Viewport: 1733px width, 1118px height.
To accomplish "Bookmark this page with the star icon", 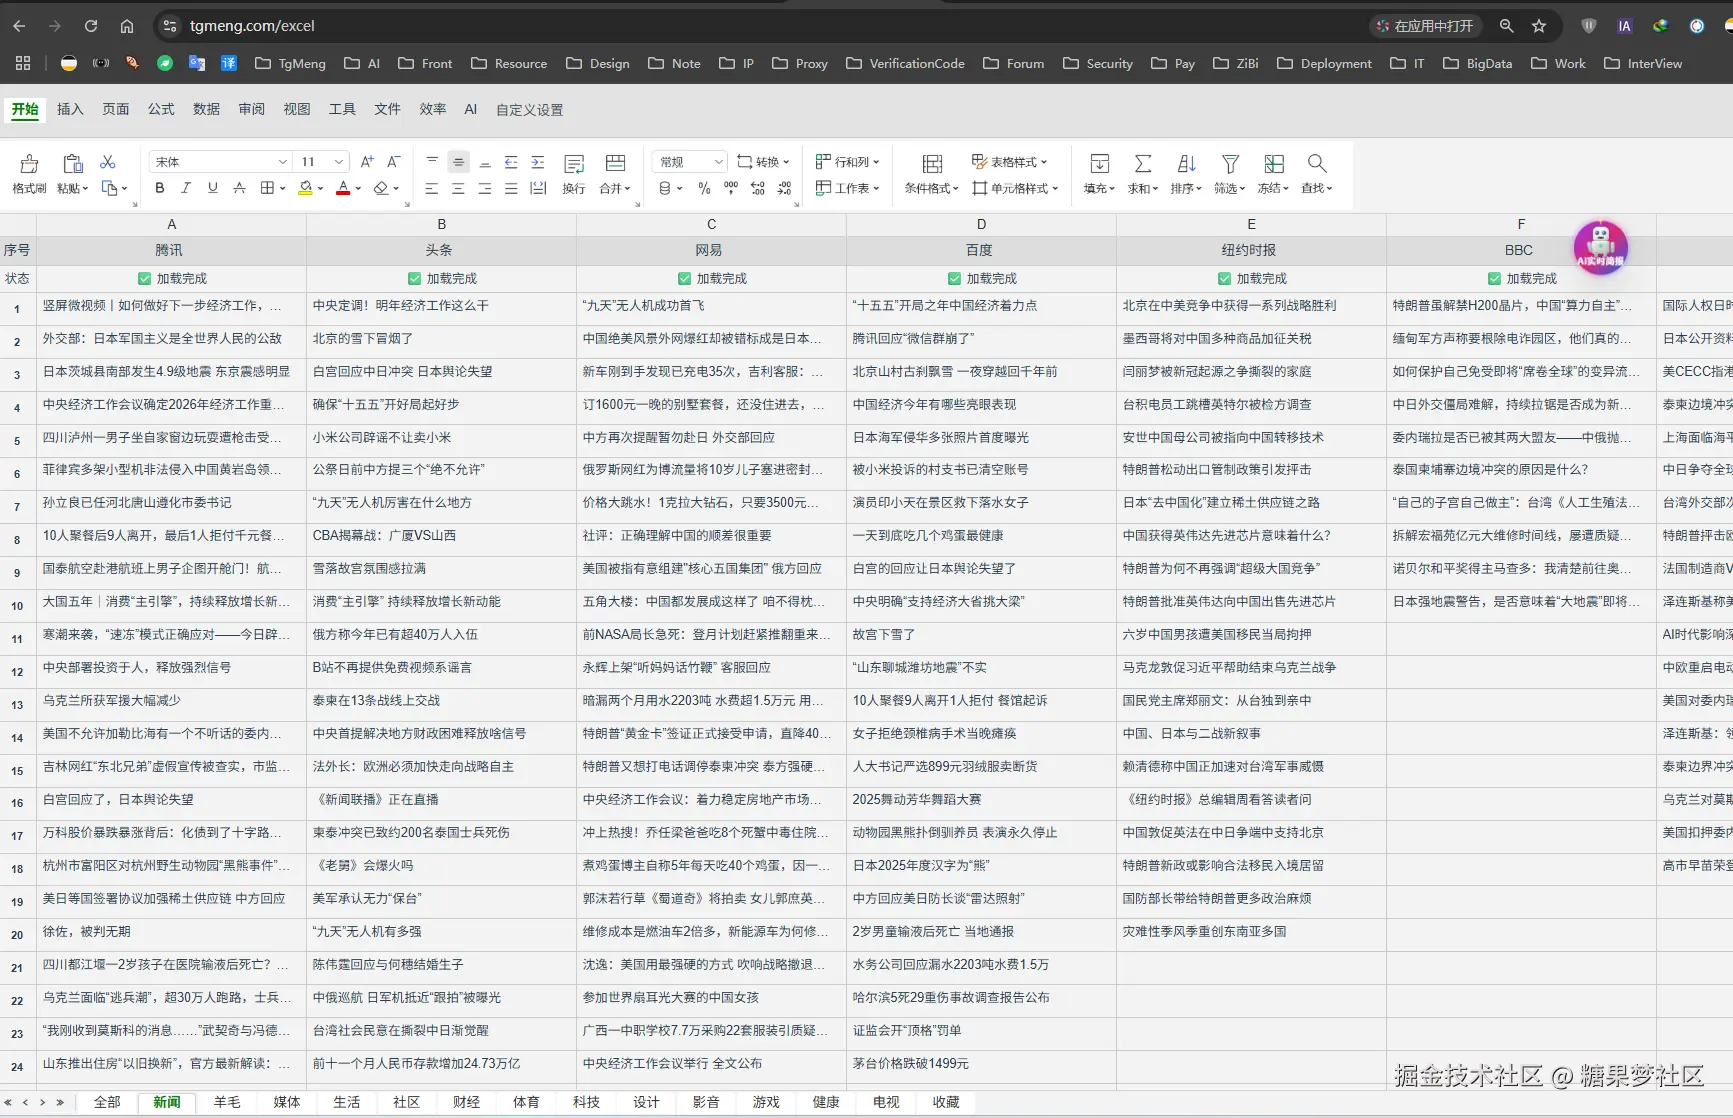I will [1539, 26].
